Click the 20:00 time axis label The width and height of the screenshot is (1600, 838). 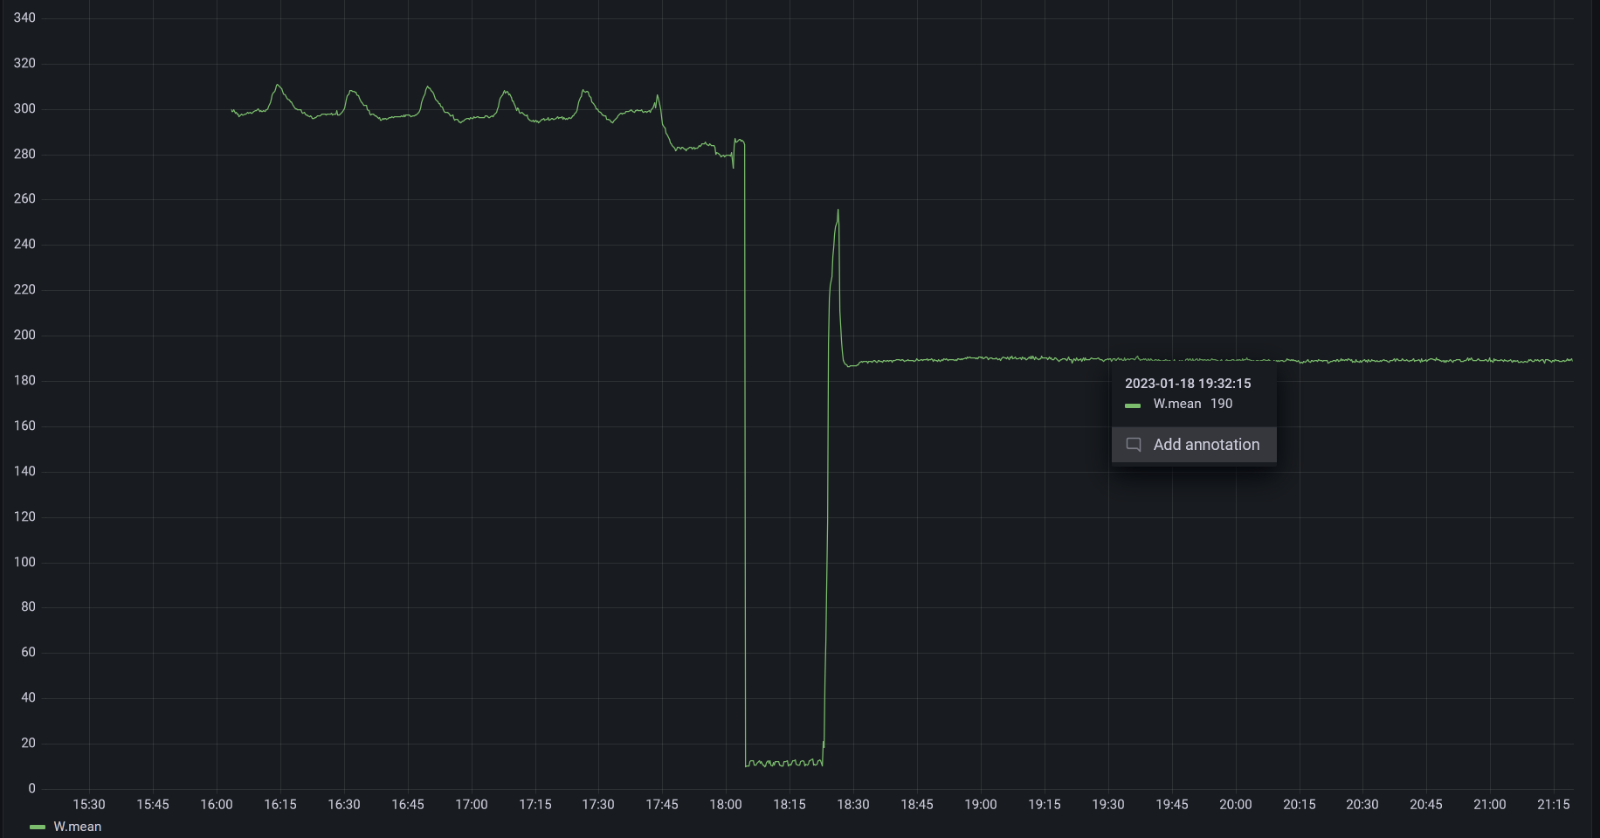[1235, 804]
